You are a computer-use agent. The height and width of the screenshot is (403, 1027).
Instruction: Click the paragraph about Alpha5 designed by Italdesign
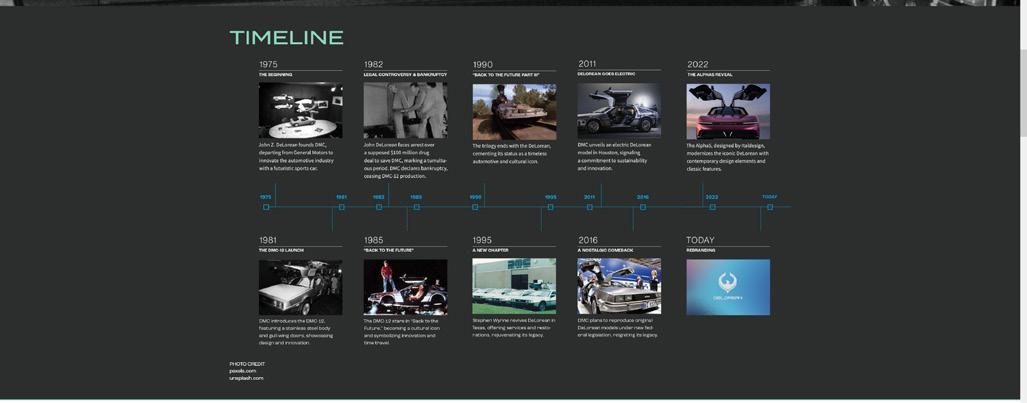click(x=727, y=157)
